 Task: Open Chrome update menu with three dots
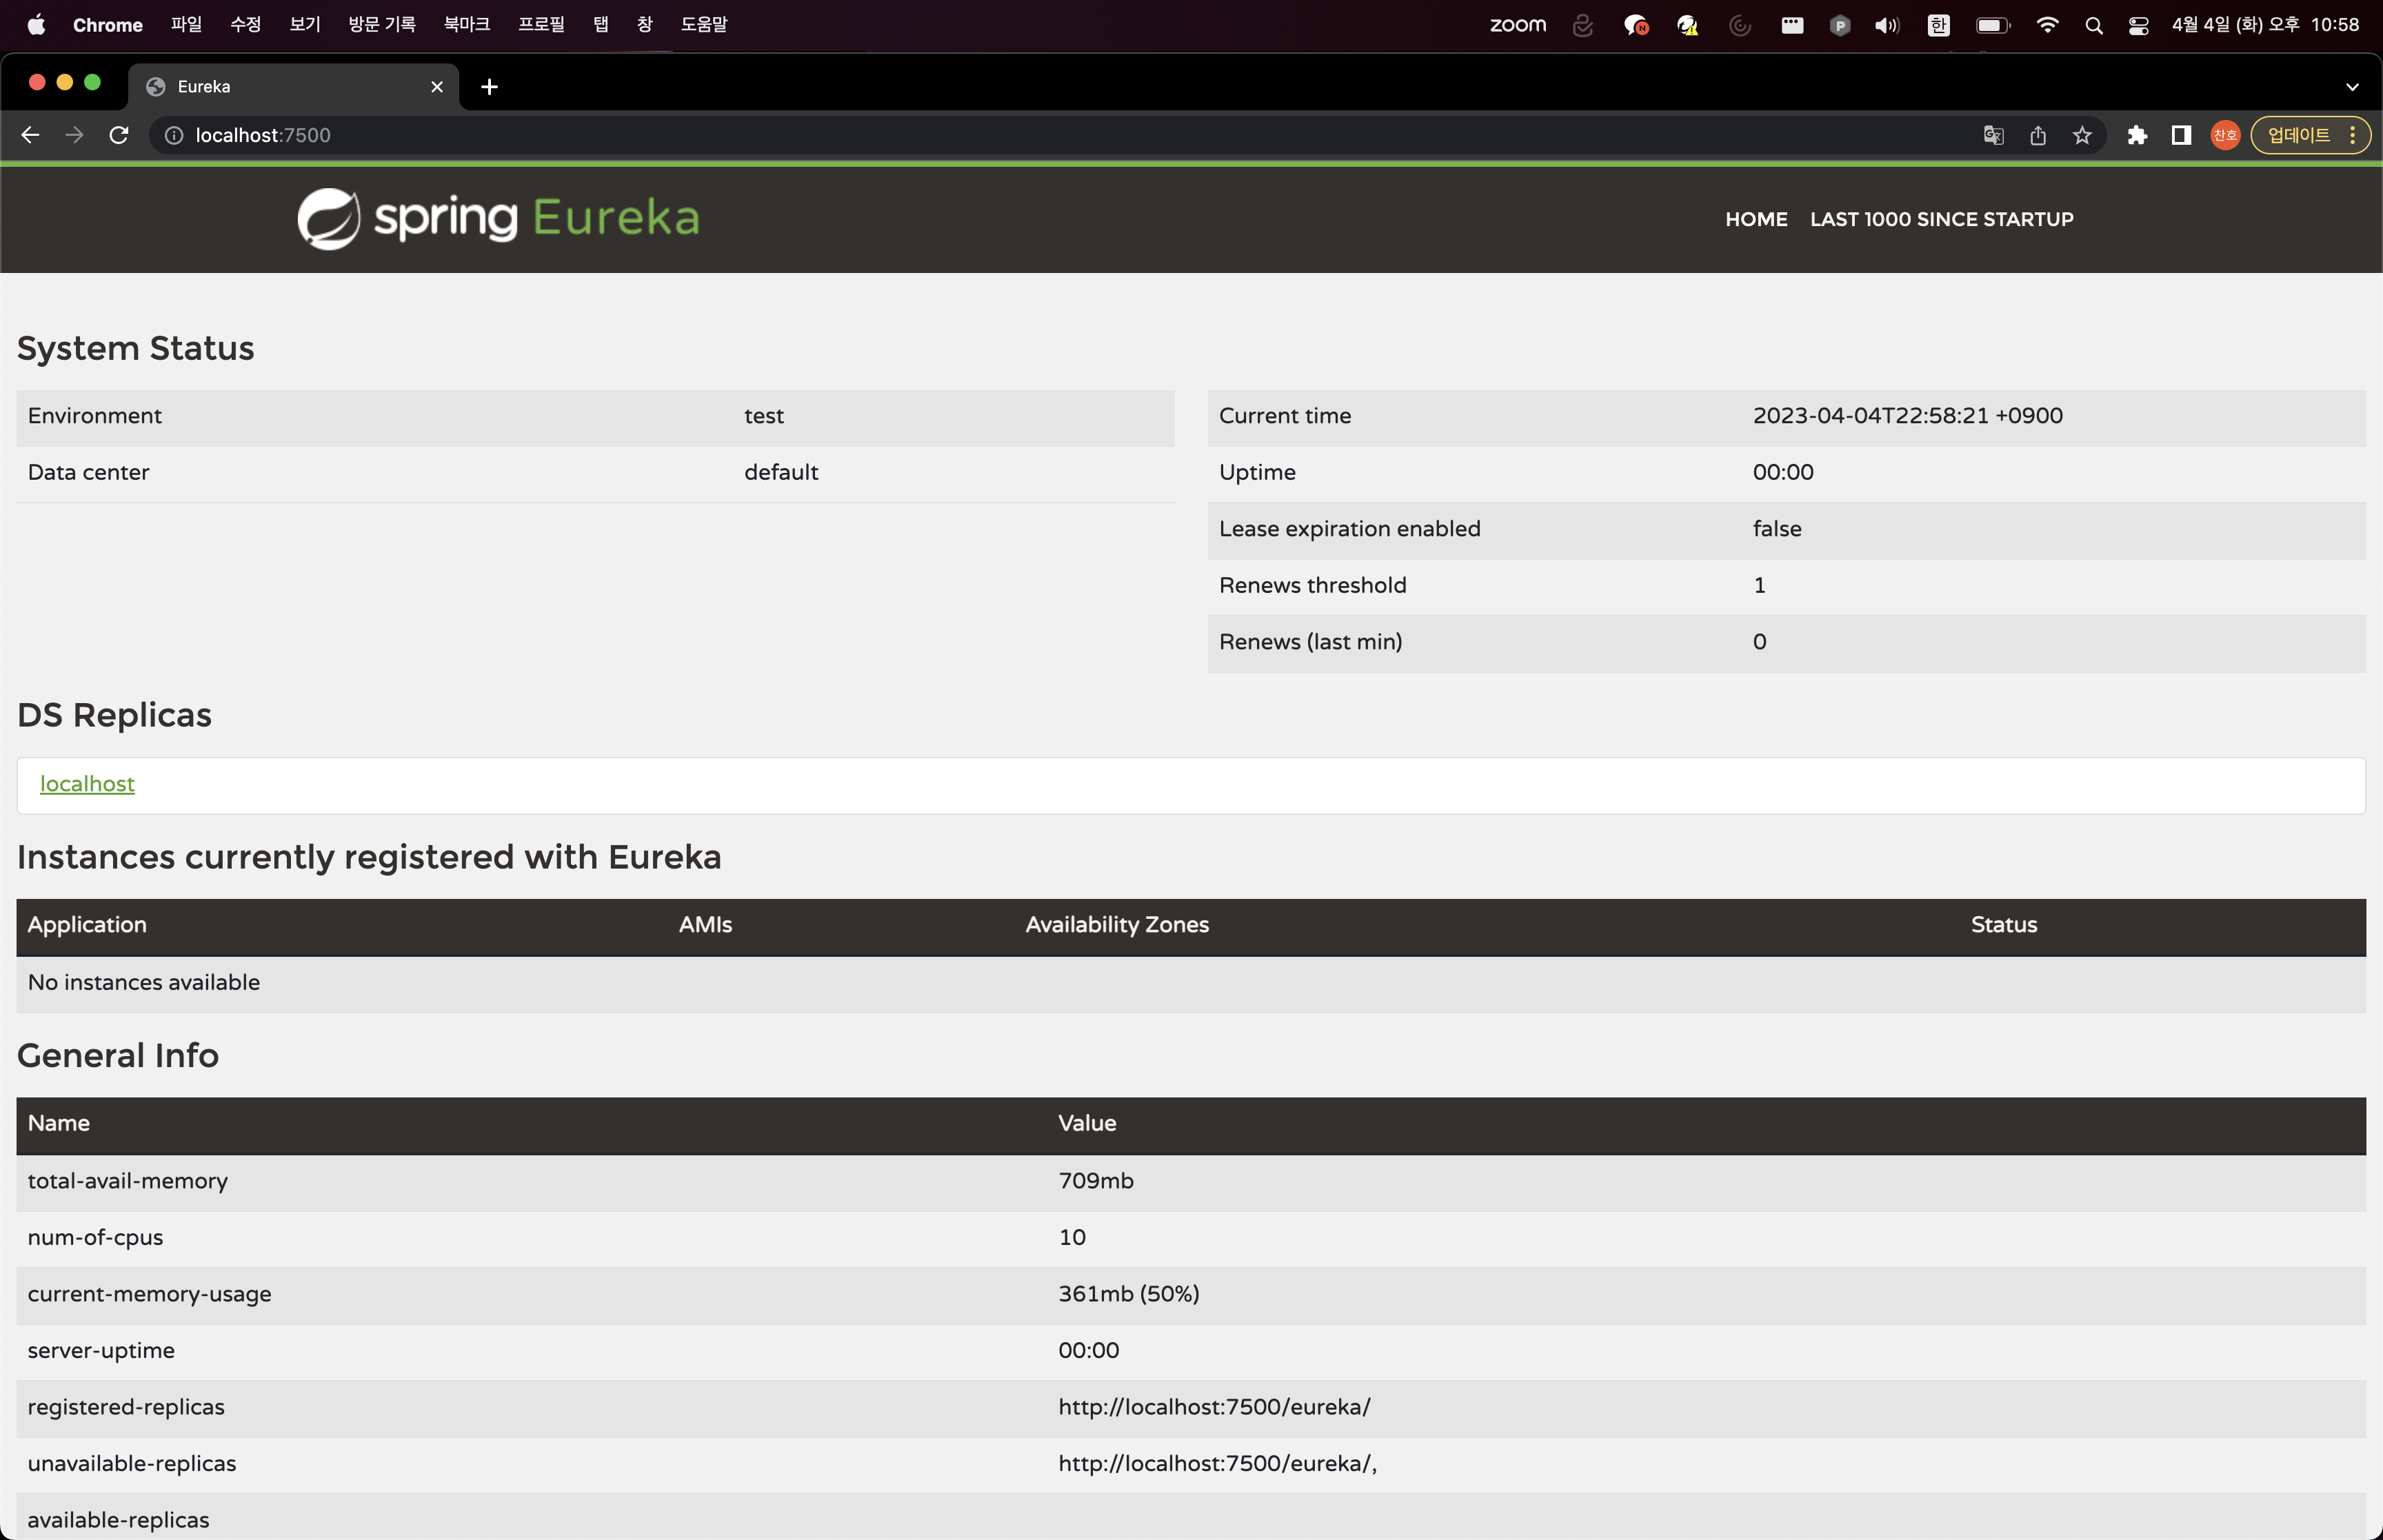pos(2352,135)
